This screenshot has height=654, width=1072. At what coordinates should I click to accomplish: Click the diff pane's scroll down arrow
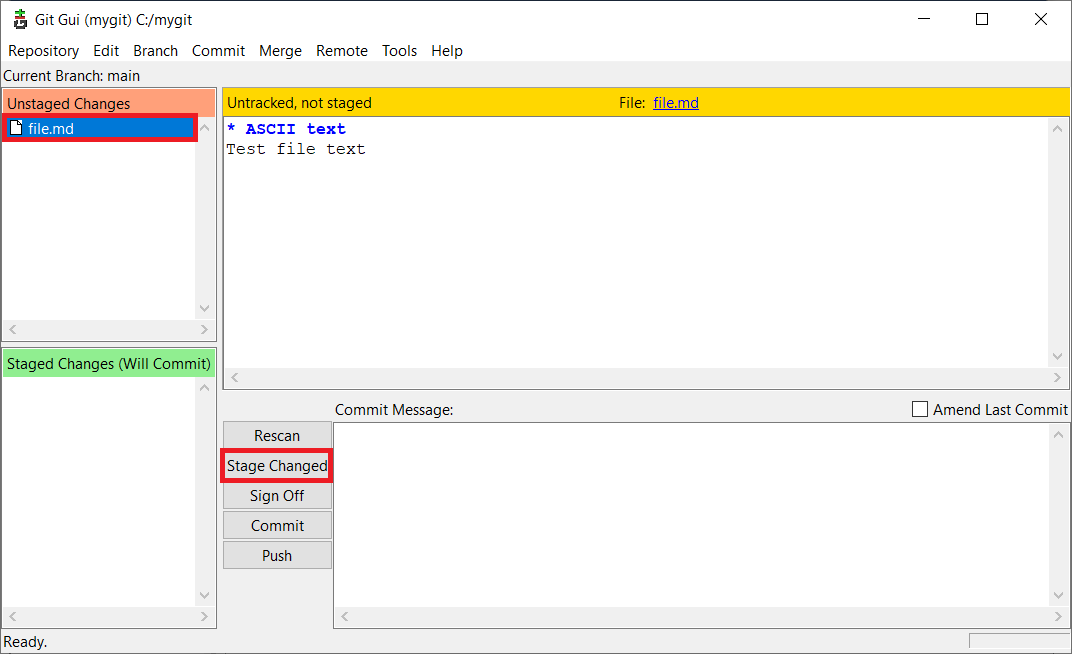coord(1058,358)
